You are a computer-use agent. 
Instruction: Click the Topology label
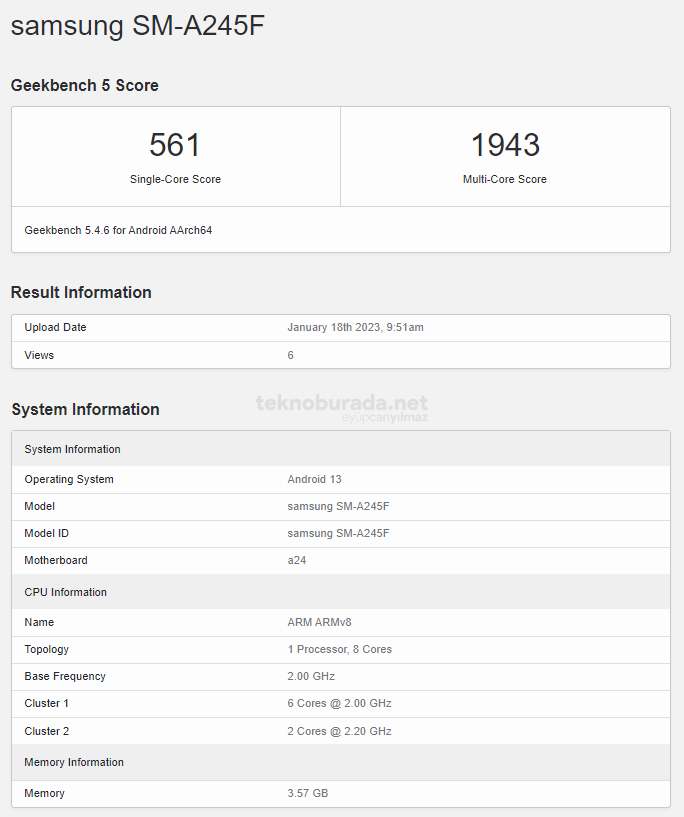pos(46,650)
